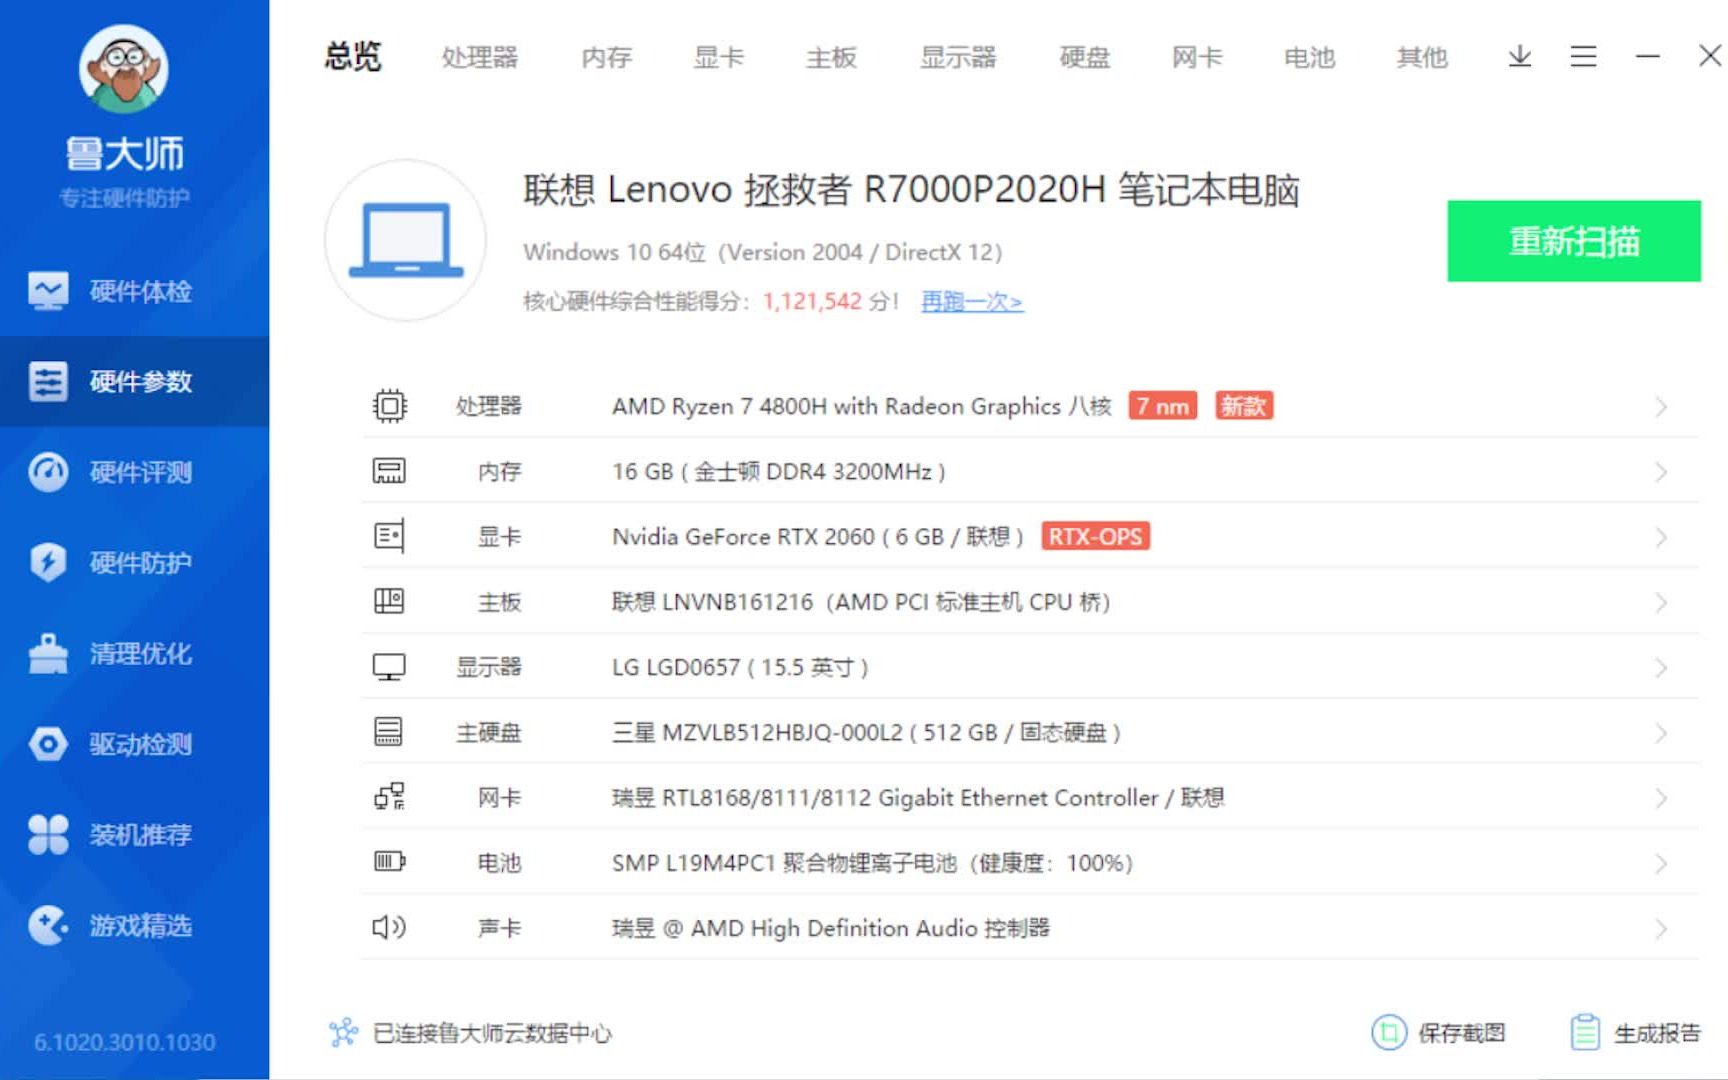Switch to the 显卡 tab
Screen dimensions: 1728x1080
click(719, 57)
